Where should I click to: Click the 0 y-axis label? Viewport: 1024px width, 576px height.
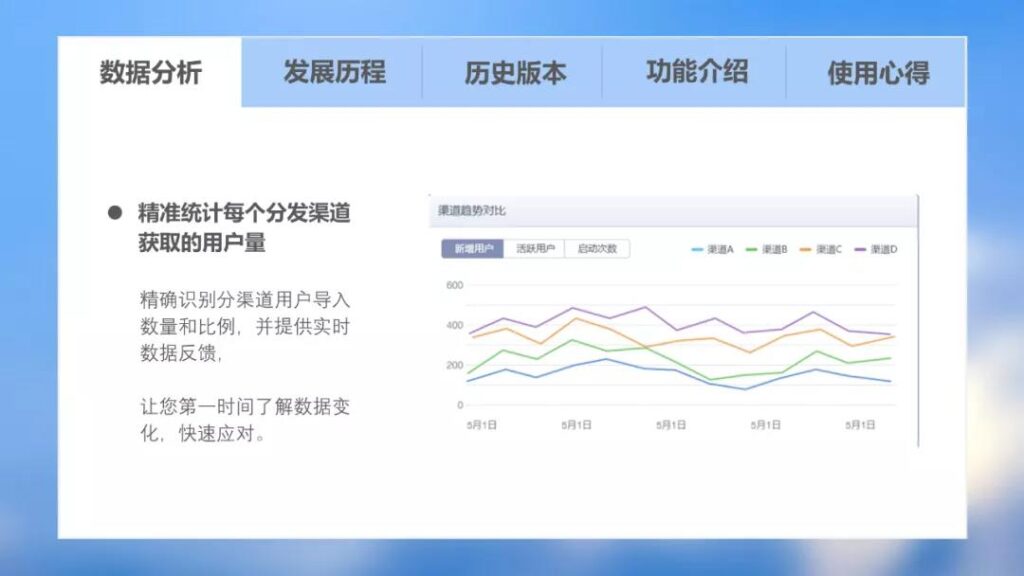[x=460, y=406]
